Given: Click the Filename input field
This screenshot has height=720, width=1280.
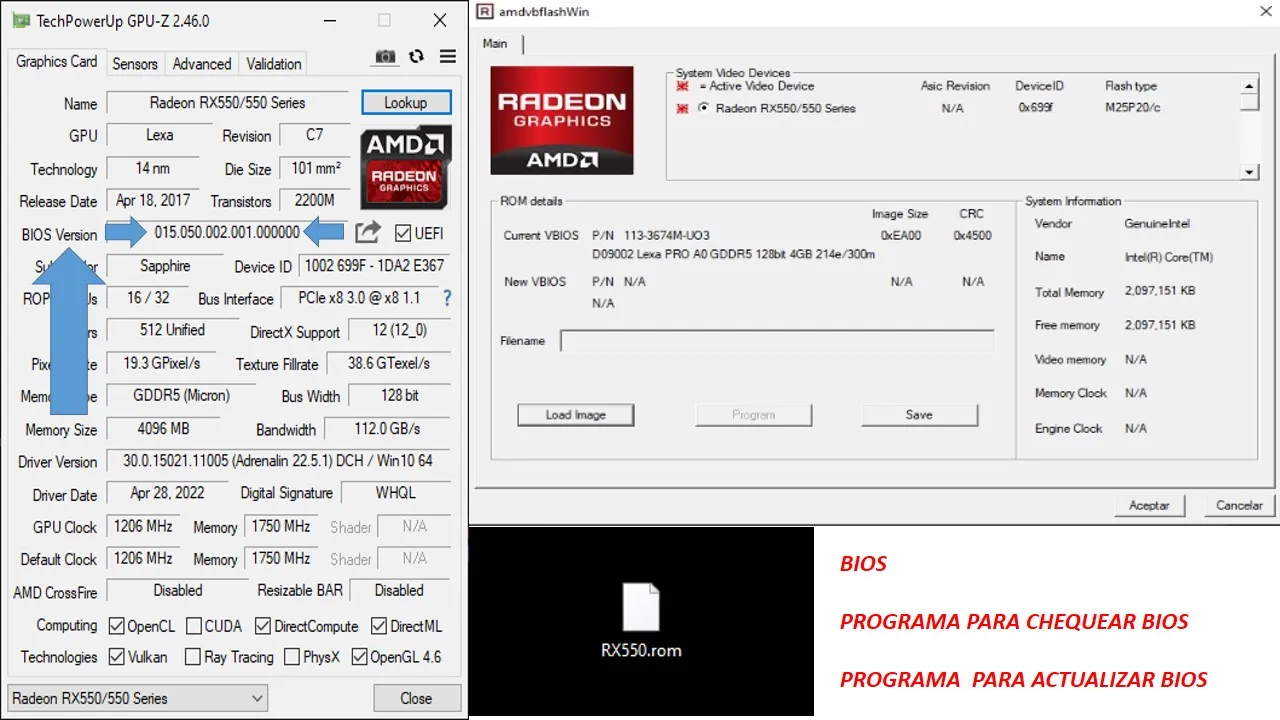Looking at the screenshot, I should tap(777, 341).
